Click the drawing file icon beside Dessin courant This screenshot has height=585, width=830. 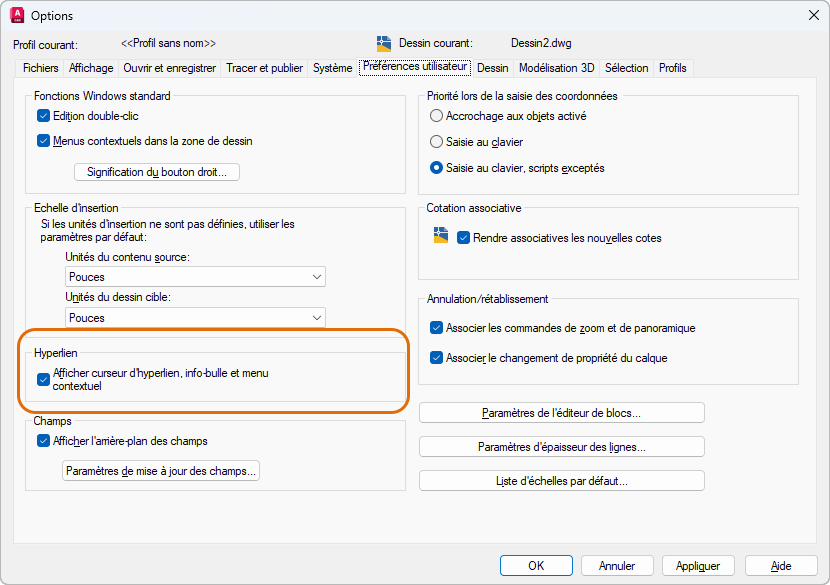(384, 43)
